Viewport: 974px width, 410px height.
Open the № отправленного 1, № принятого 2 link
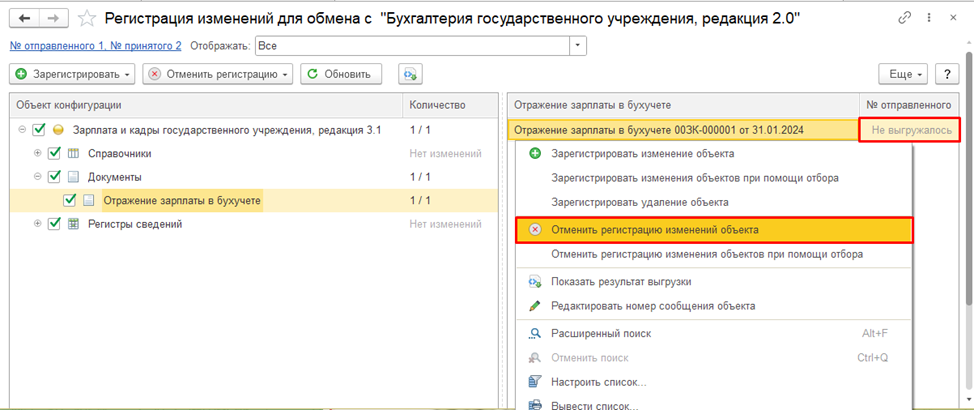point(96,45)
